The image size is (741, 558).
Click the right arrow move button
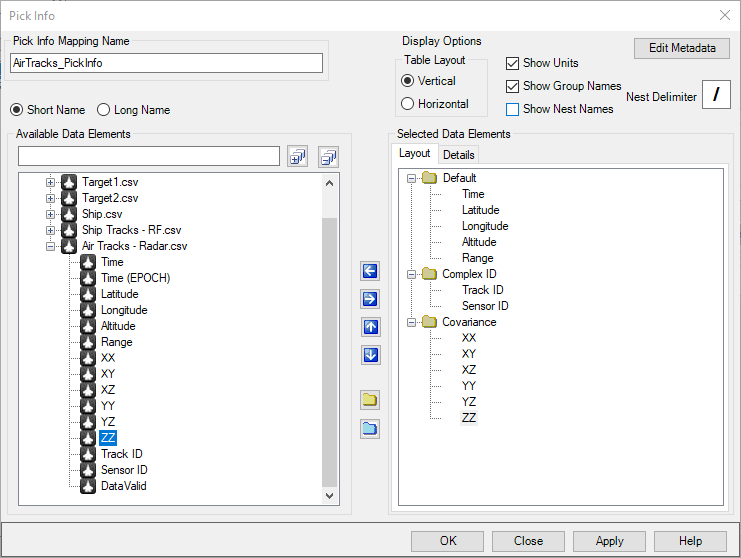[x=370, y=299]
